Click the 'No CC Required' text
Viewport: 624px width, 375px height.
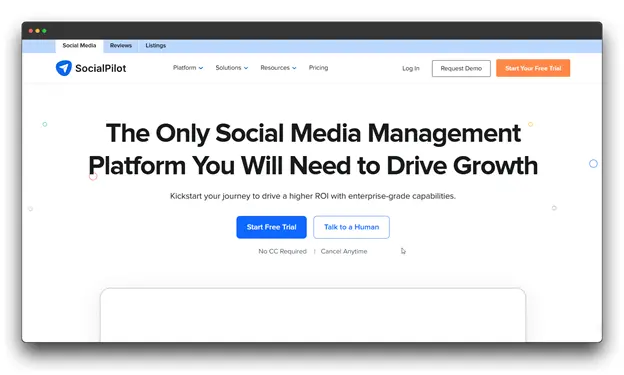point(283,251)
